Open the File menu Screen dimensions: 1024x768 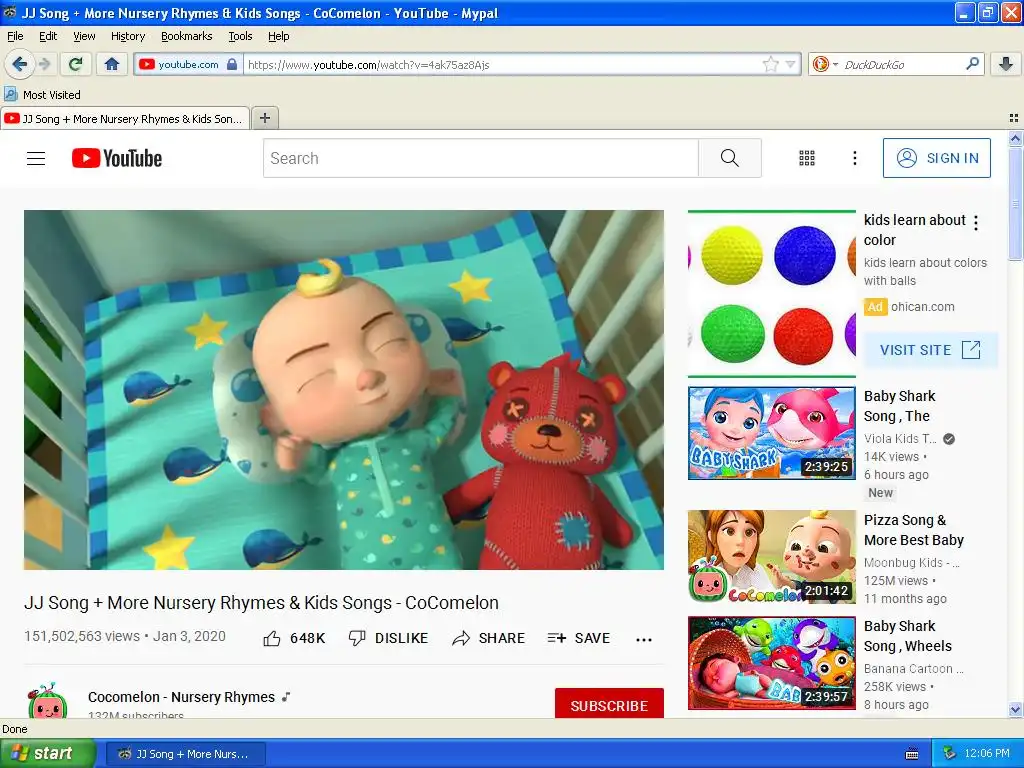coord(15,36)
